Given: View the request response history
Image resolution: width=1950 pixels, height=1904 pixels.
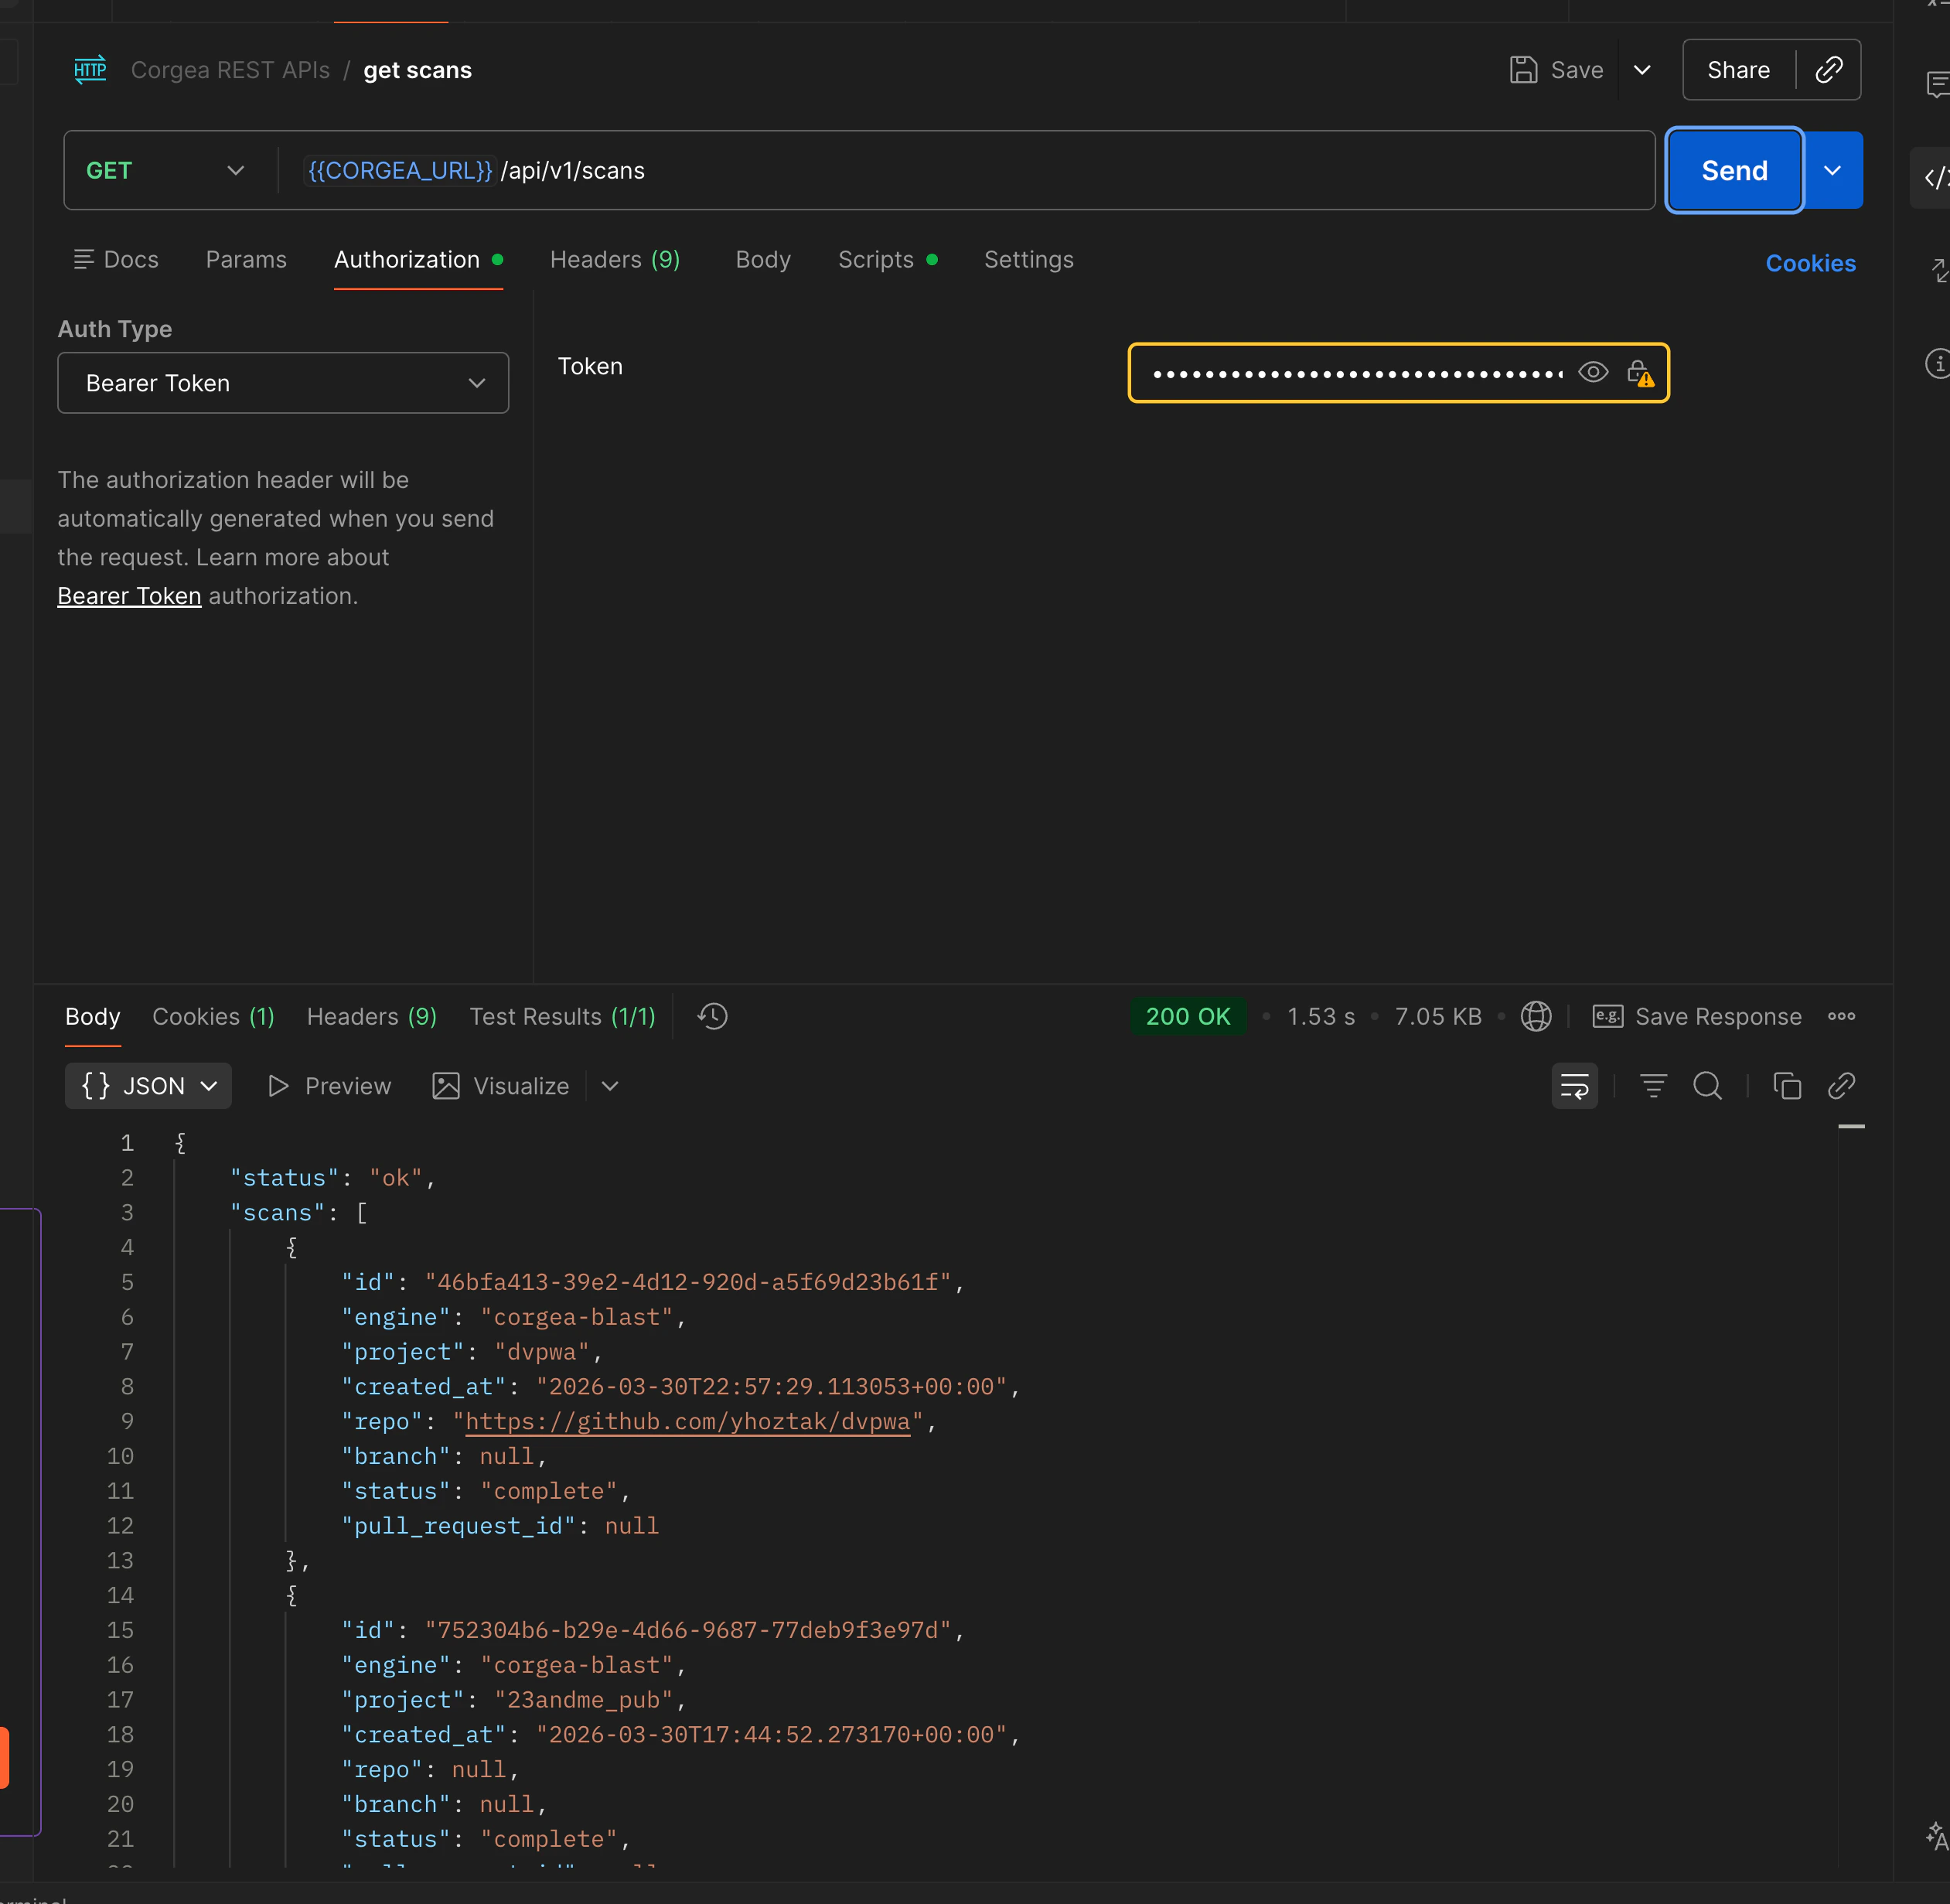Looking at the screenshot, I should [711, 1016].
